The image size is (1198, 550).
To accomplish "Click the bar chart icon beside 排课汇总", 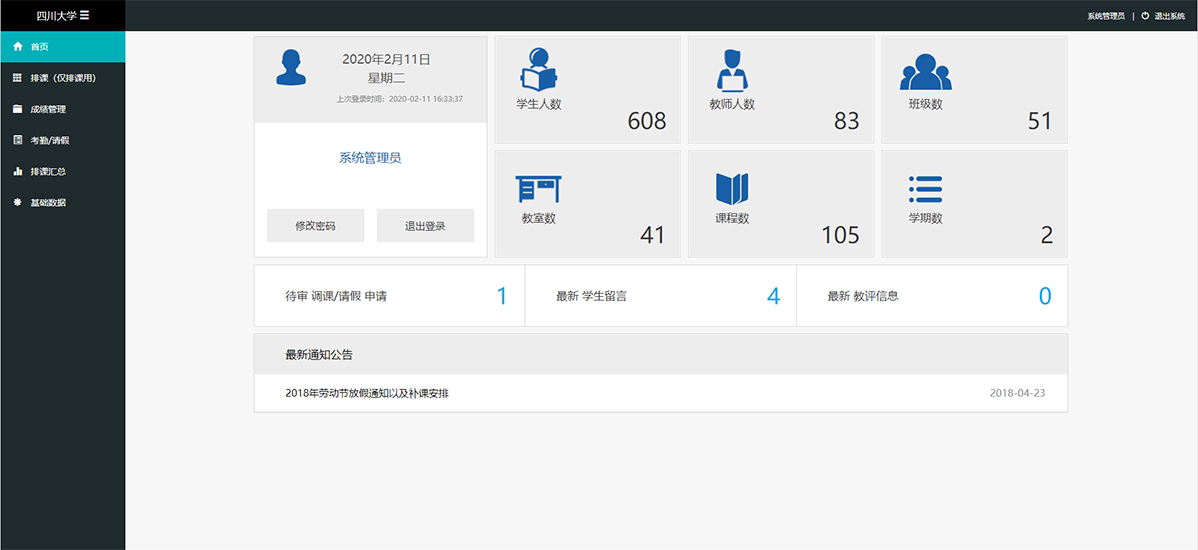I will (18, 172).
